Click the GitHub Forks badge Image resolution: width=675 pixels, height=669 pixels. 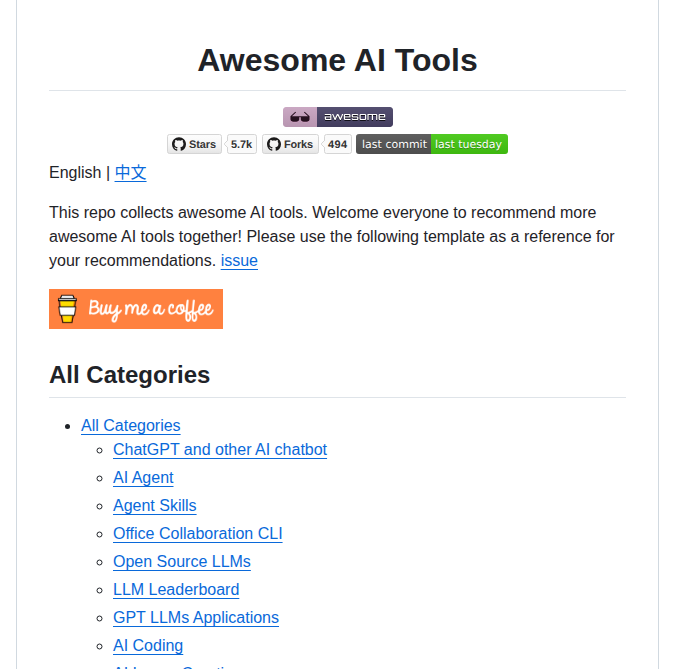(x=290, y=144)
